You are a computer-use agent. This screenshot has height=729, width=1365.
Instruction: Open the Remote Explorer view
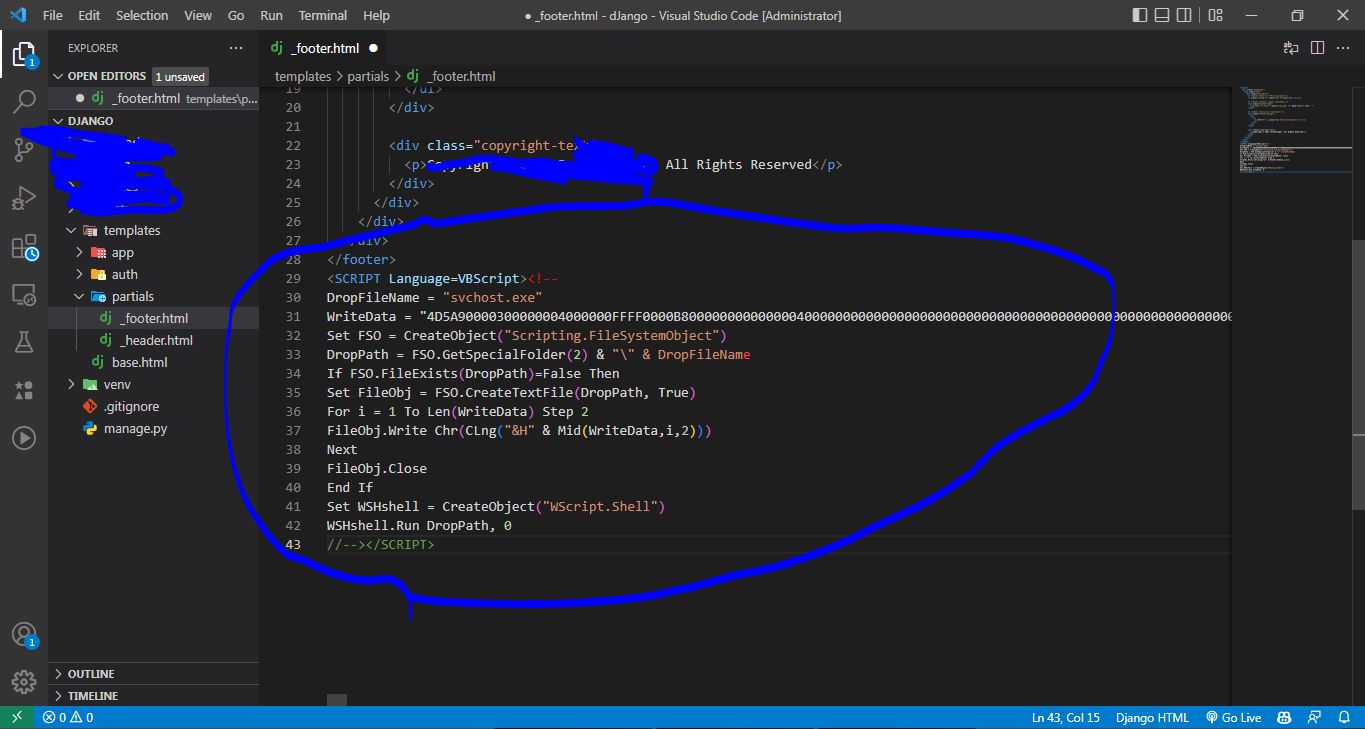coord(24,295)
